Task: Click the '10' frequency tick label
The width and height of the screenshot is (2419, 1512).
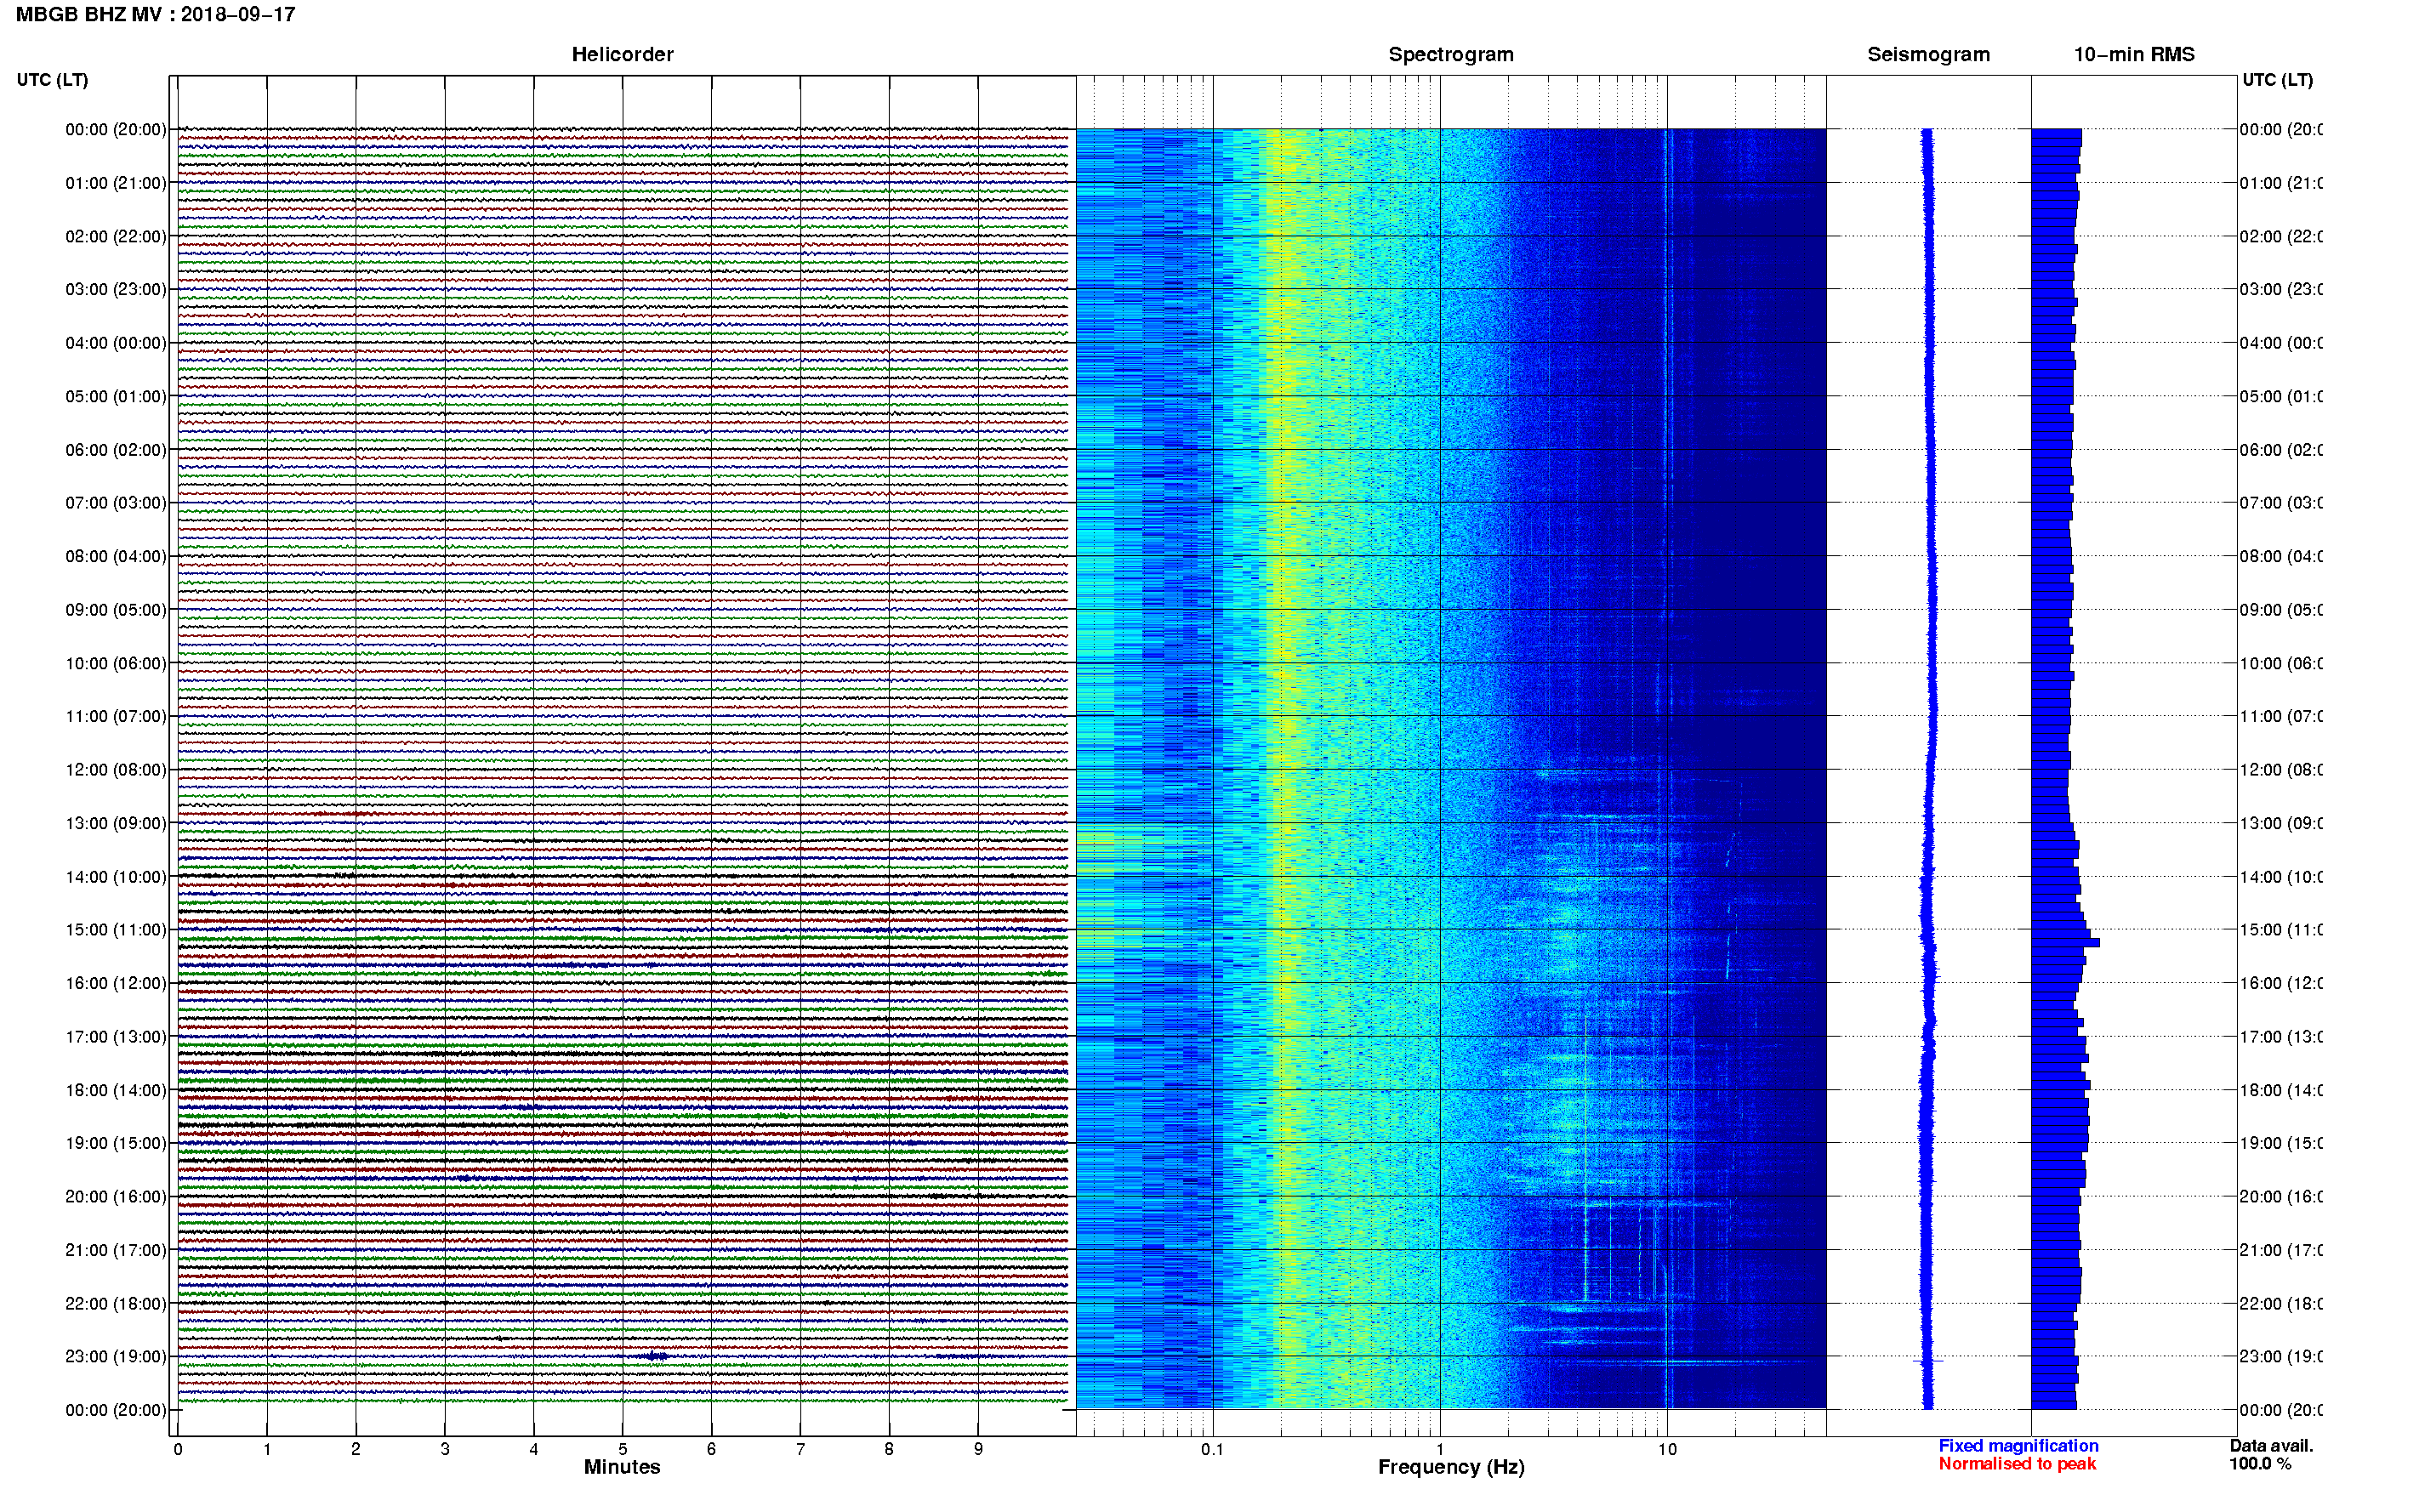Action: click(x=1667, y=1449)
